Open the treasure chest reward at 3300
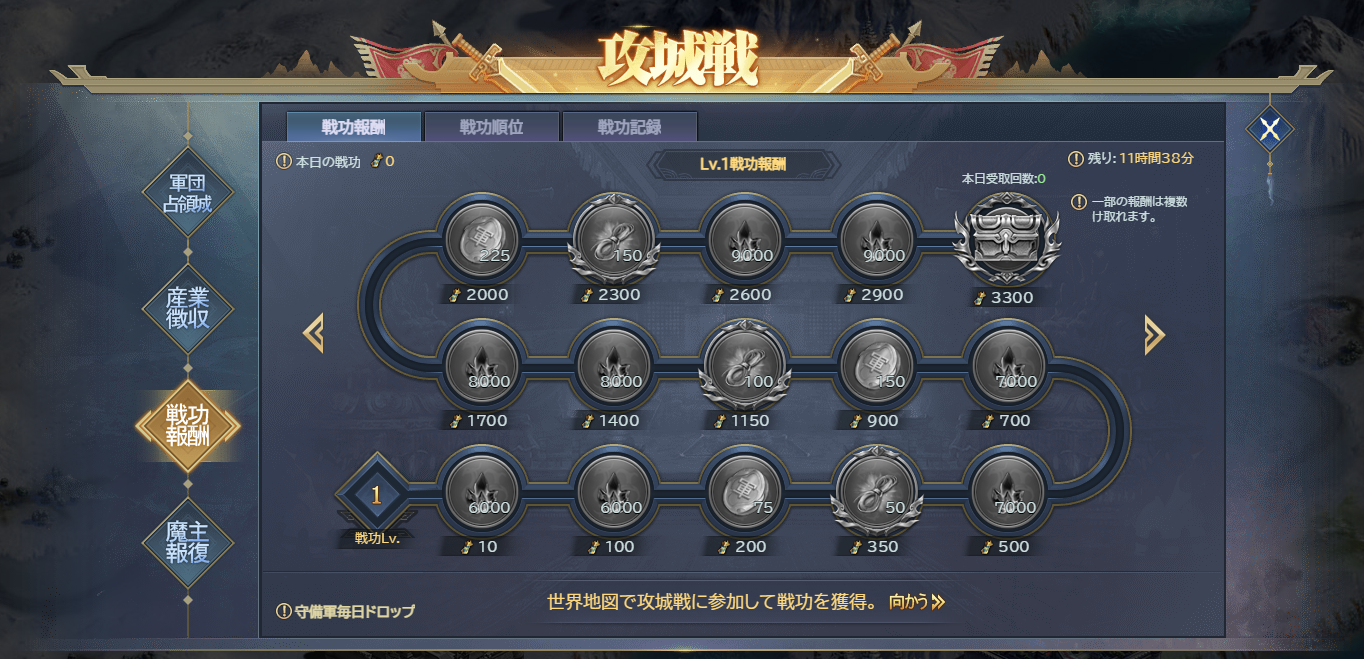This screenshot has height=659, width=1364. click(x=1007, y=239)
